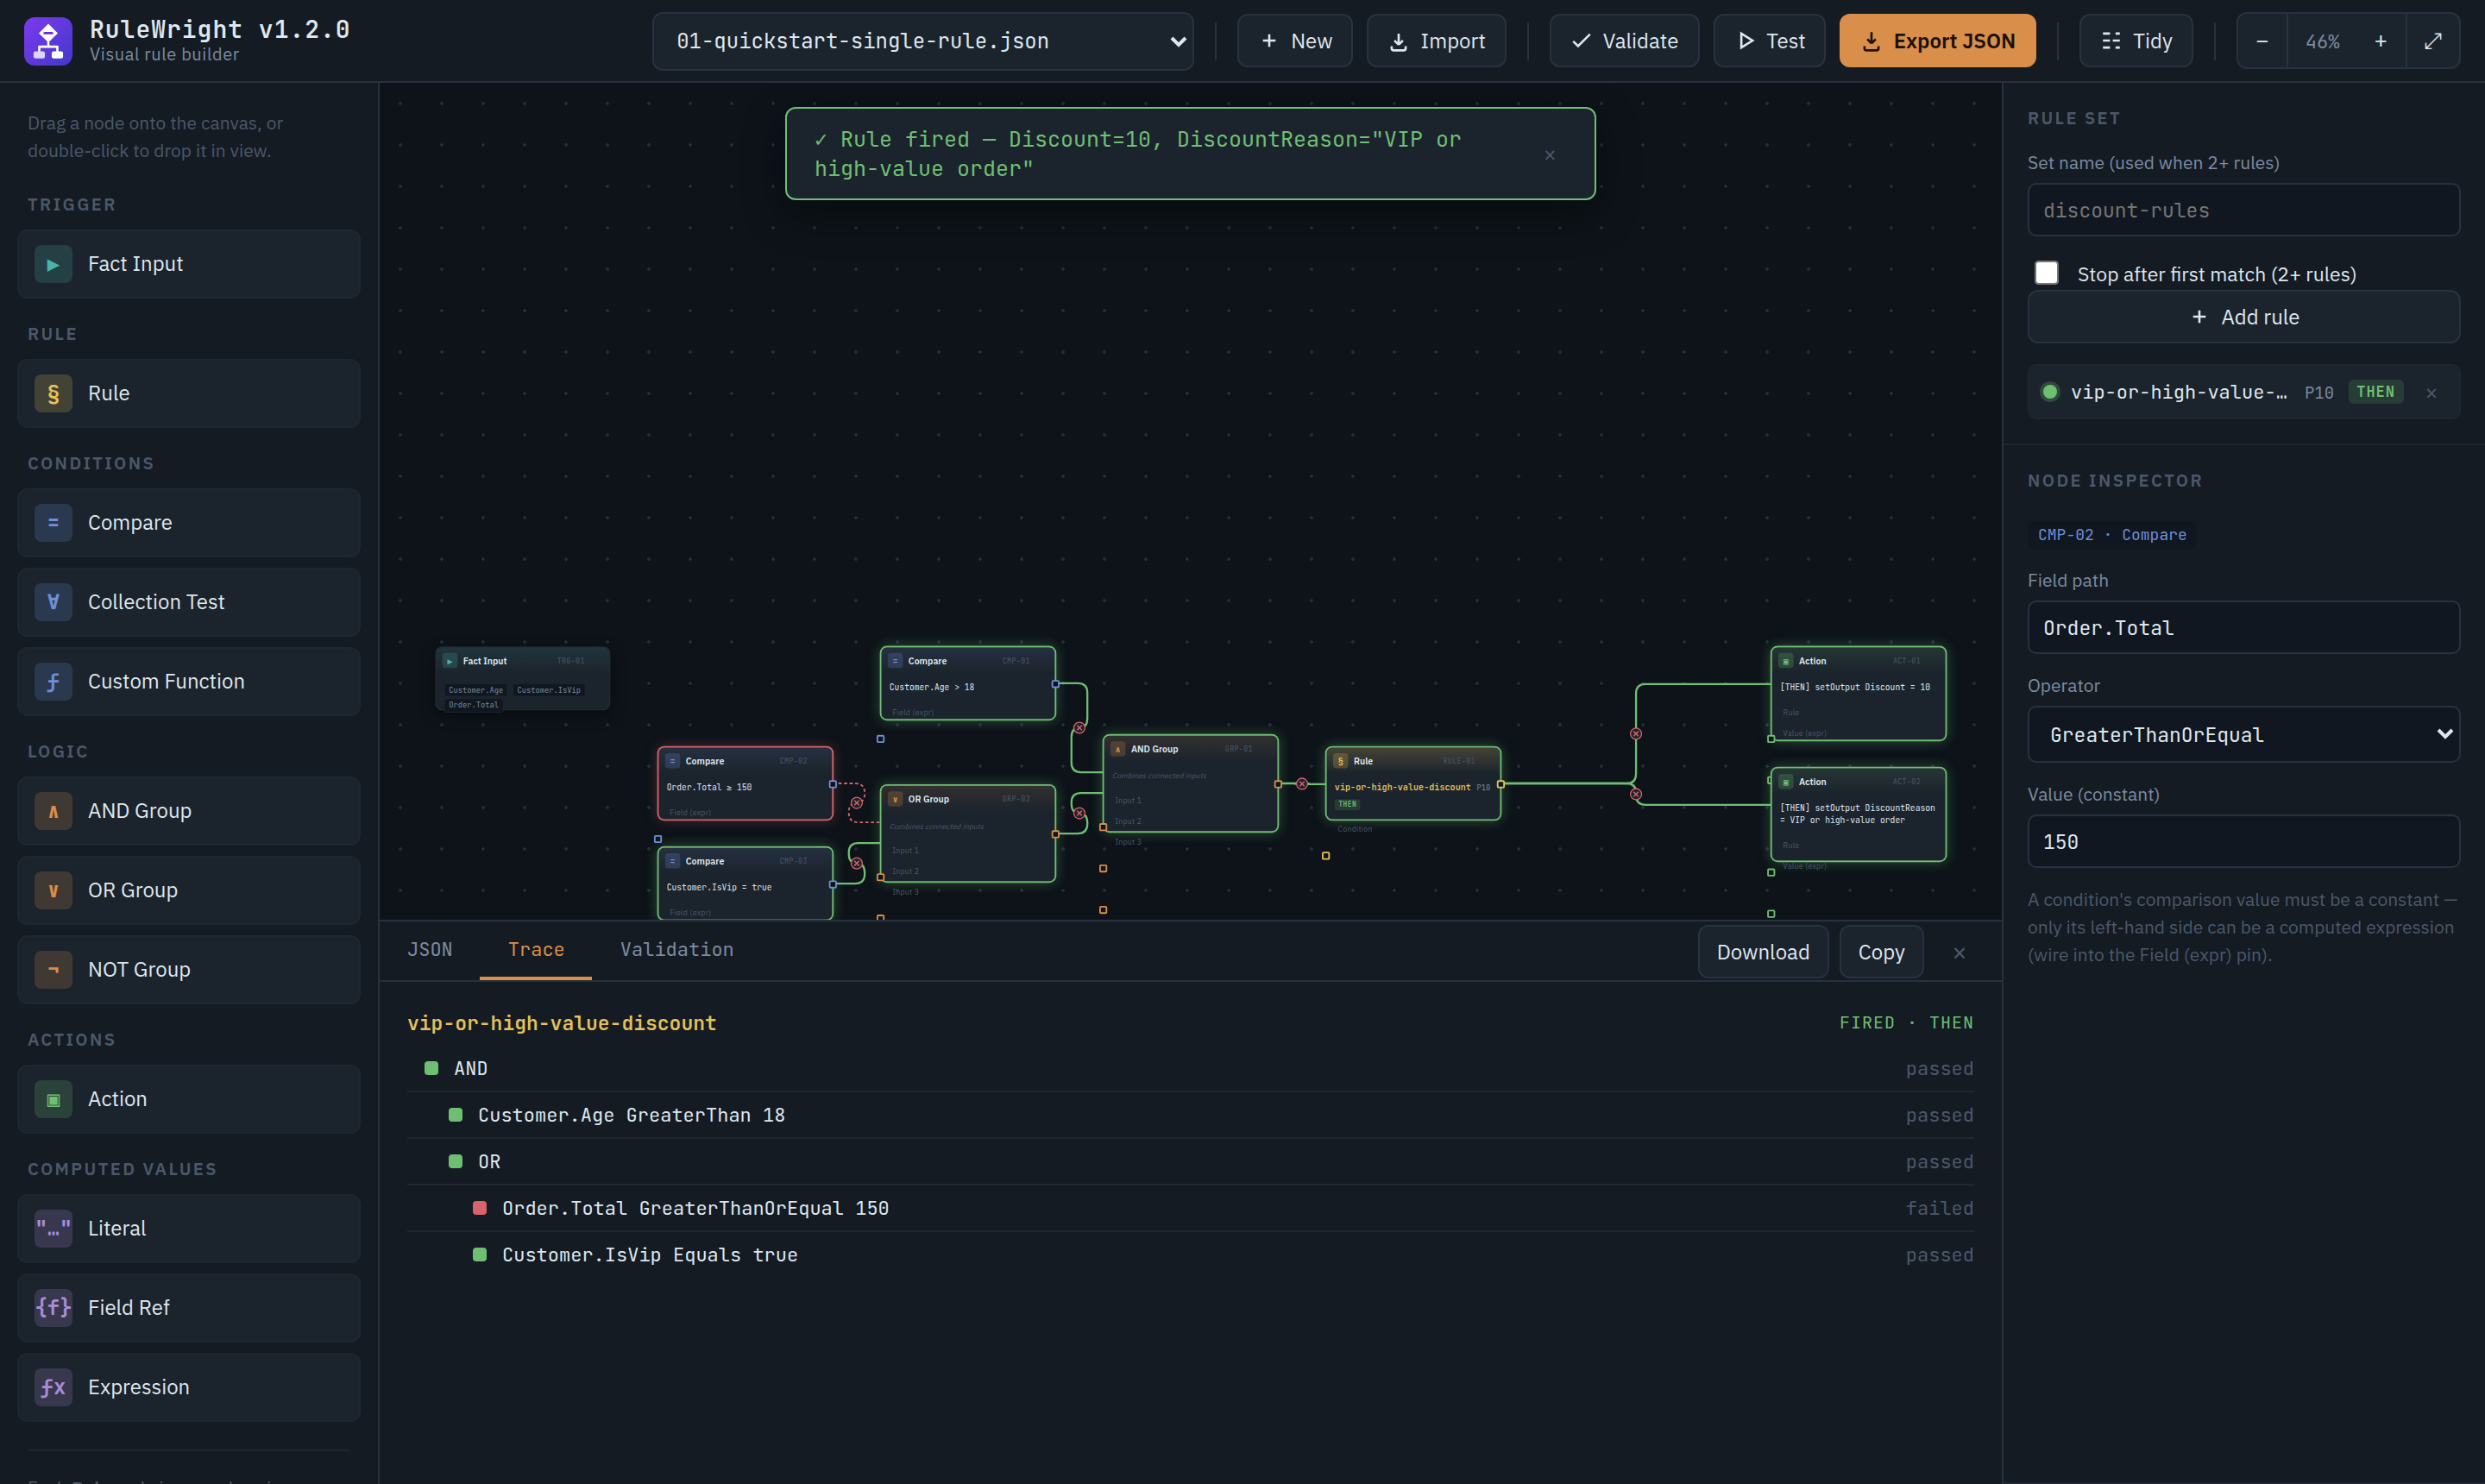Open the rule file selector dropdown
This screenshot has height=1484, width=2485.
pyautogui.click(x=922, y=41)
